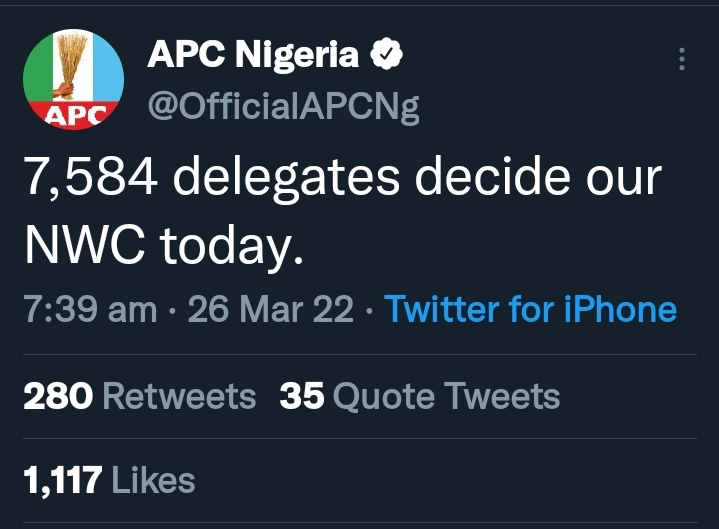Click the Twitter for iPhone source link
The height and width of the screenshot is (529, 719).
point(530,309)
